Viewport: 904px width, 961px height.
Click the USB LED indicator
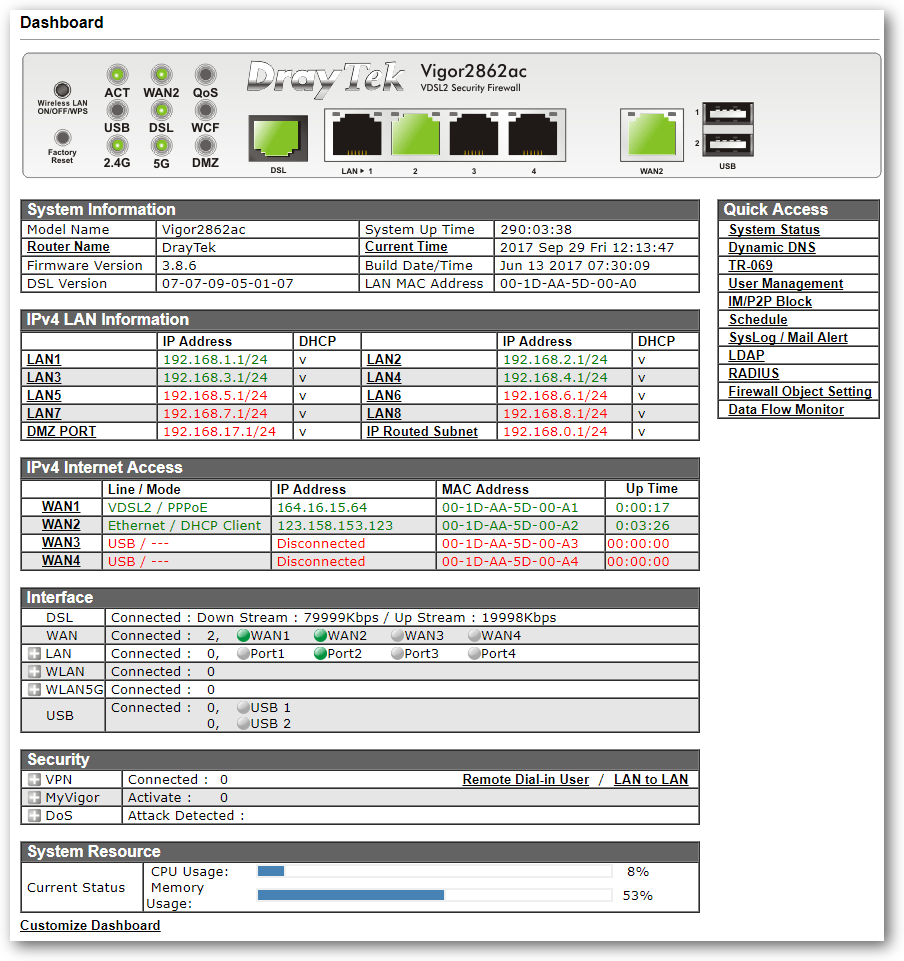tap(117, 110)
